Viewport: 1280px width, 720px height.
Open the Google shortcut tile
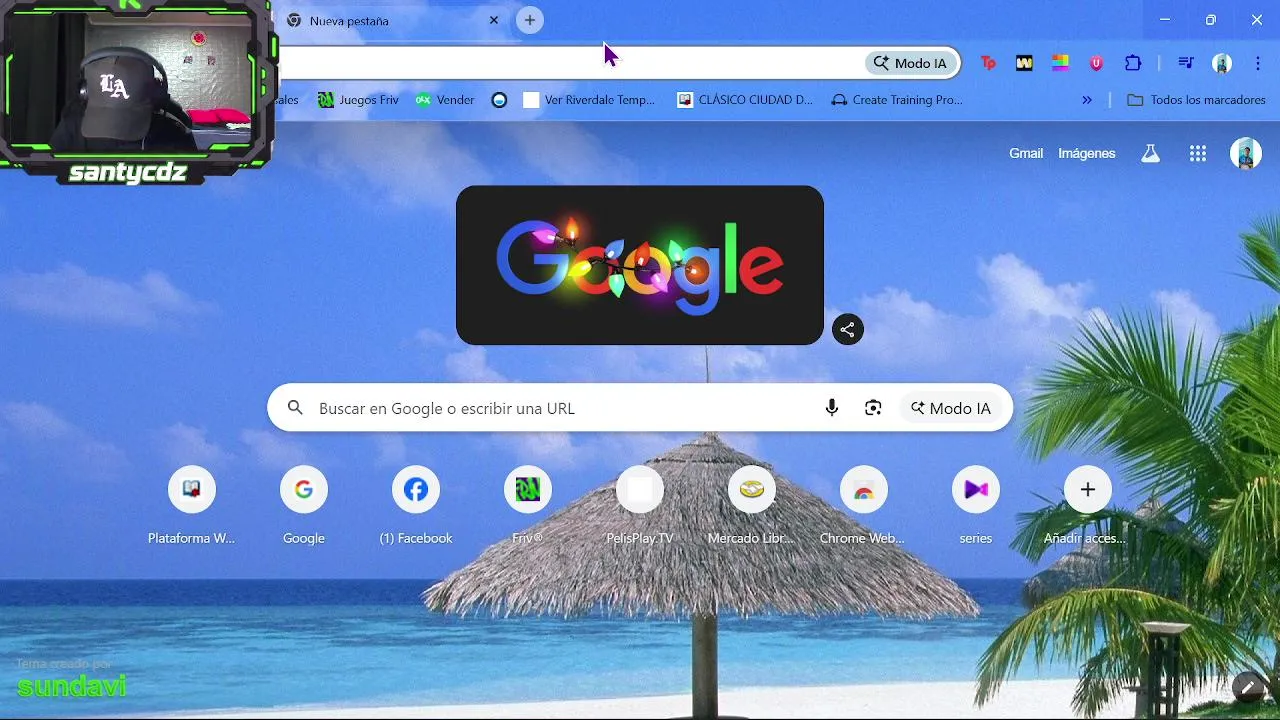point(304,505)
